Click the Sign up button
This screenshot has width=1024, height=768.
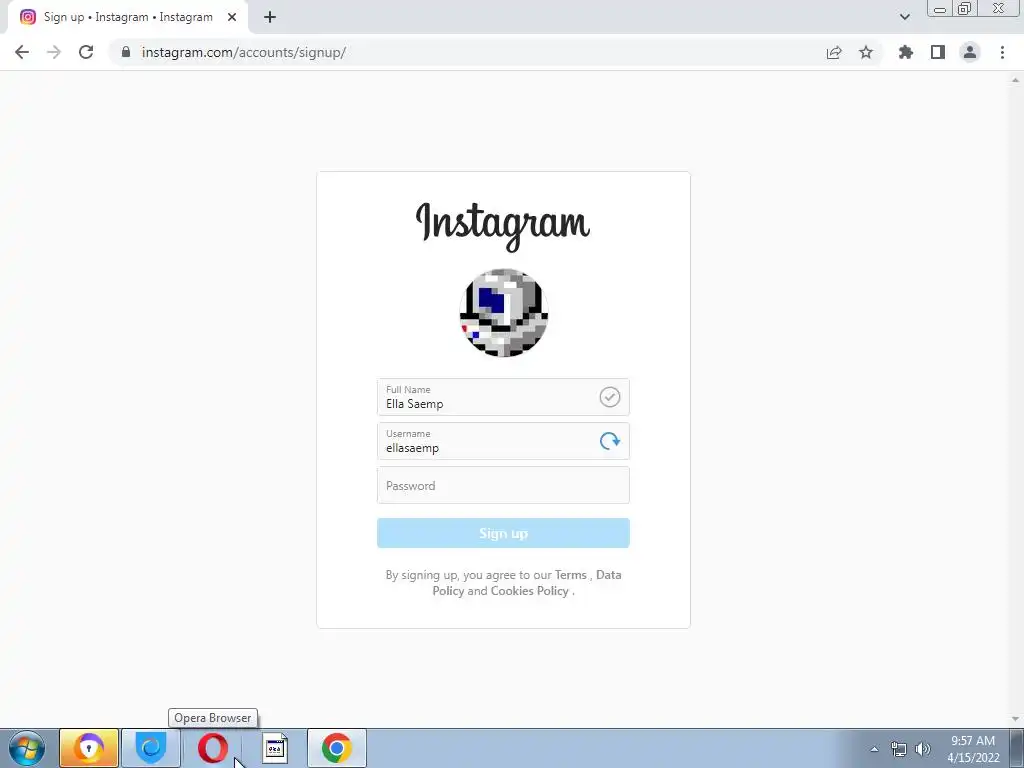[503, 533]
